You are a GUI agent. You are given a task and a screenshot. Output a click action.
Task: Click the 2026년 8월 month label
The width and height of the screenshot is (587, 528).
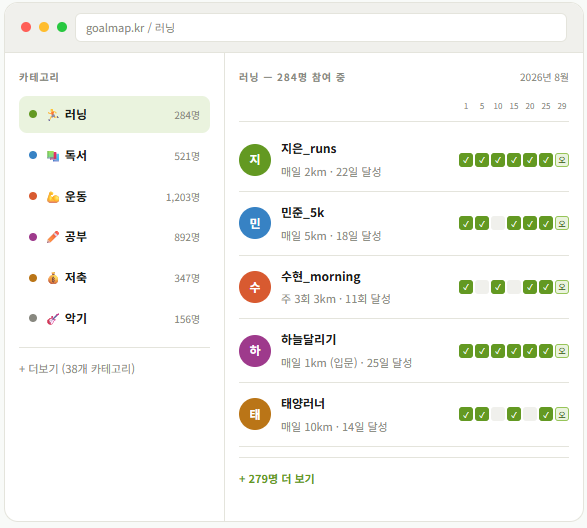point(544,78)
